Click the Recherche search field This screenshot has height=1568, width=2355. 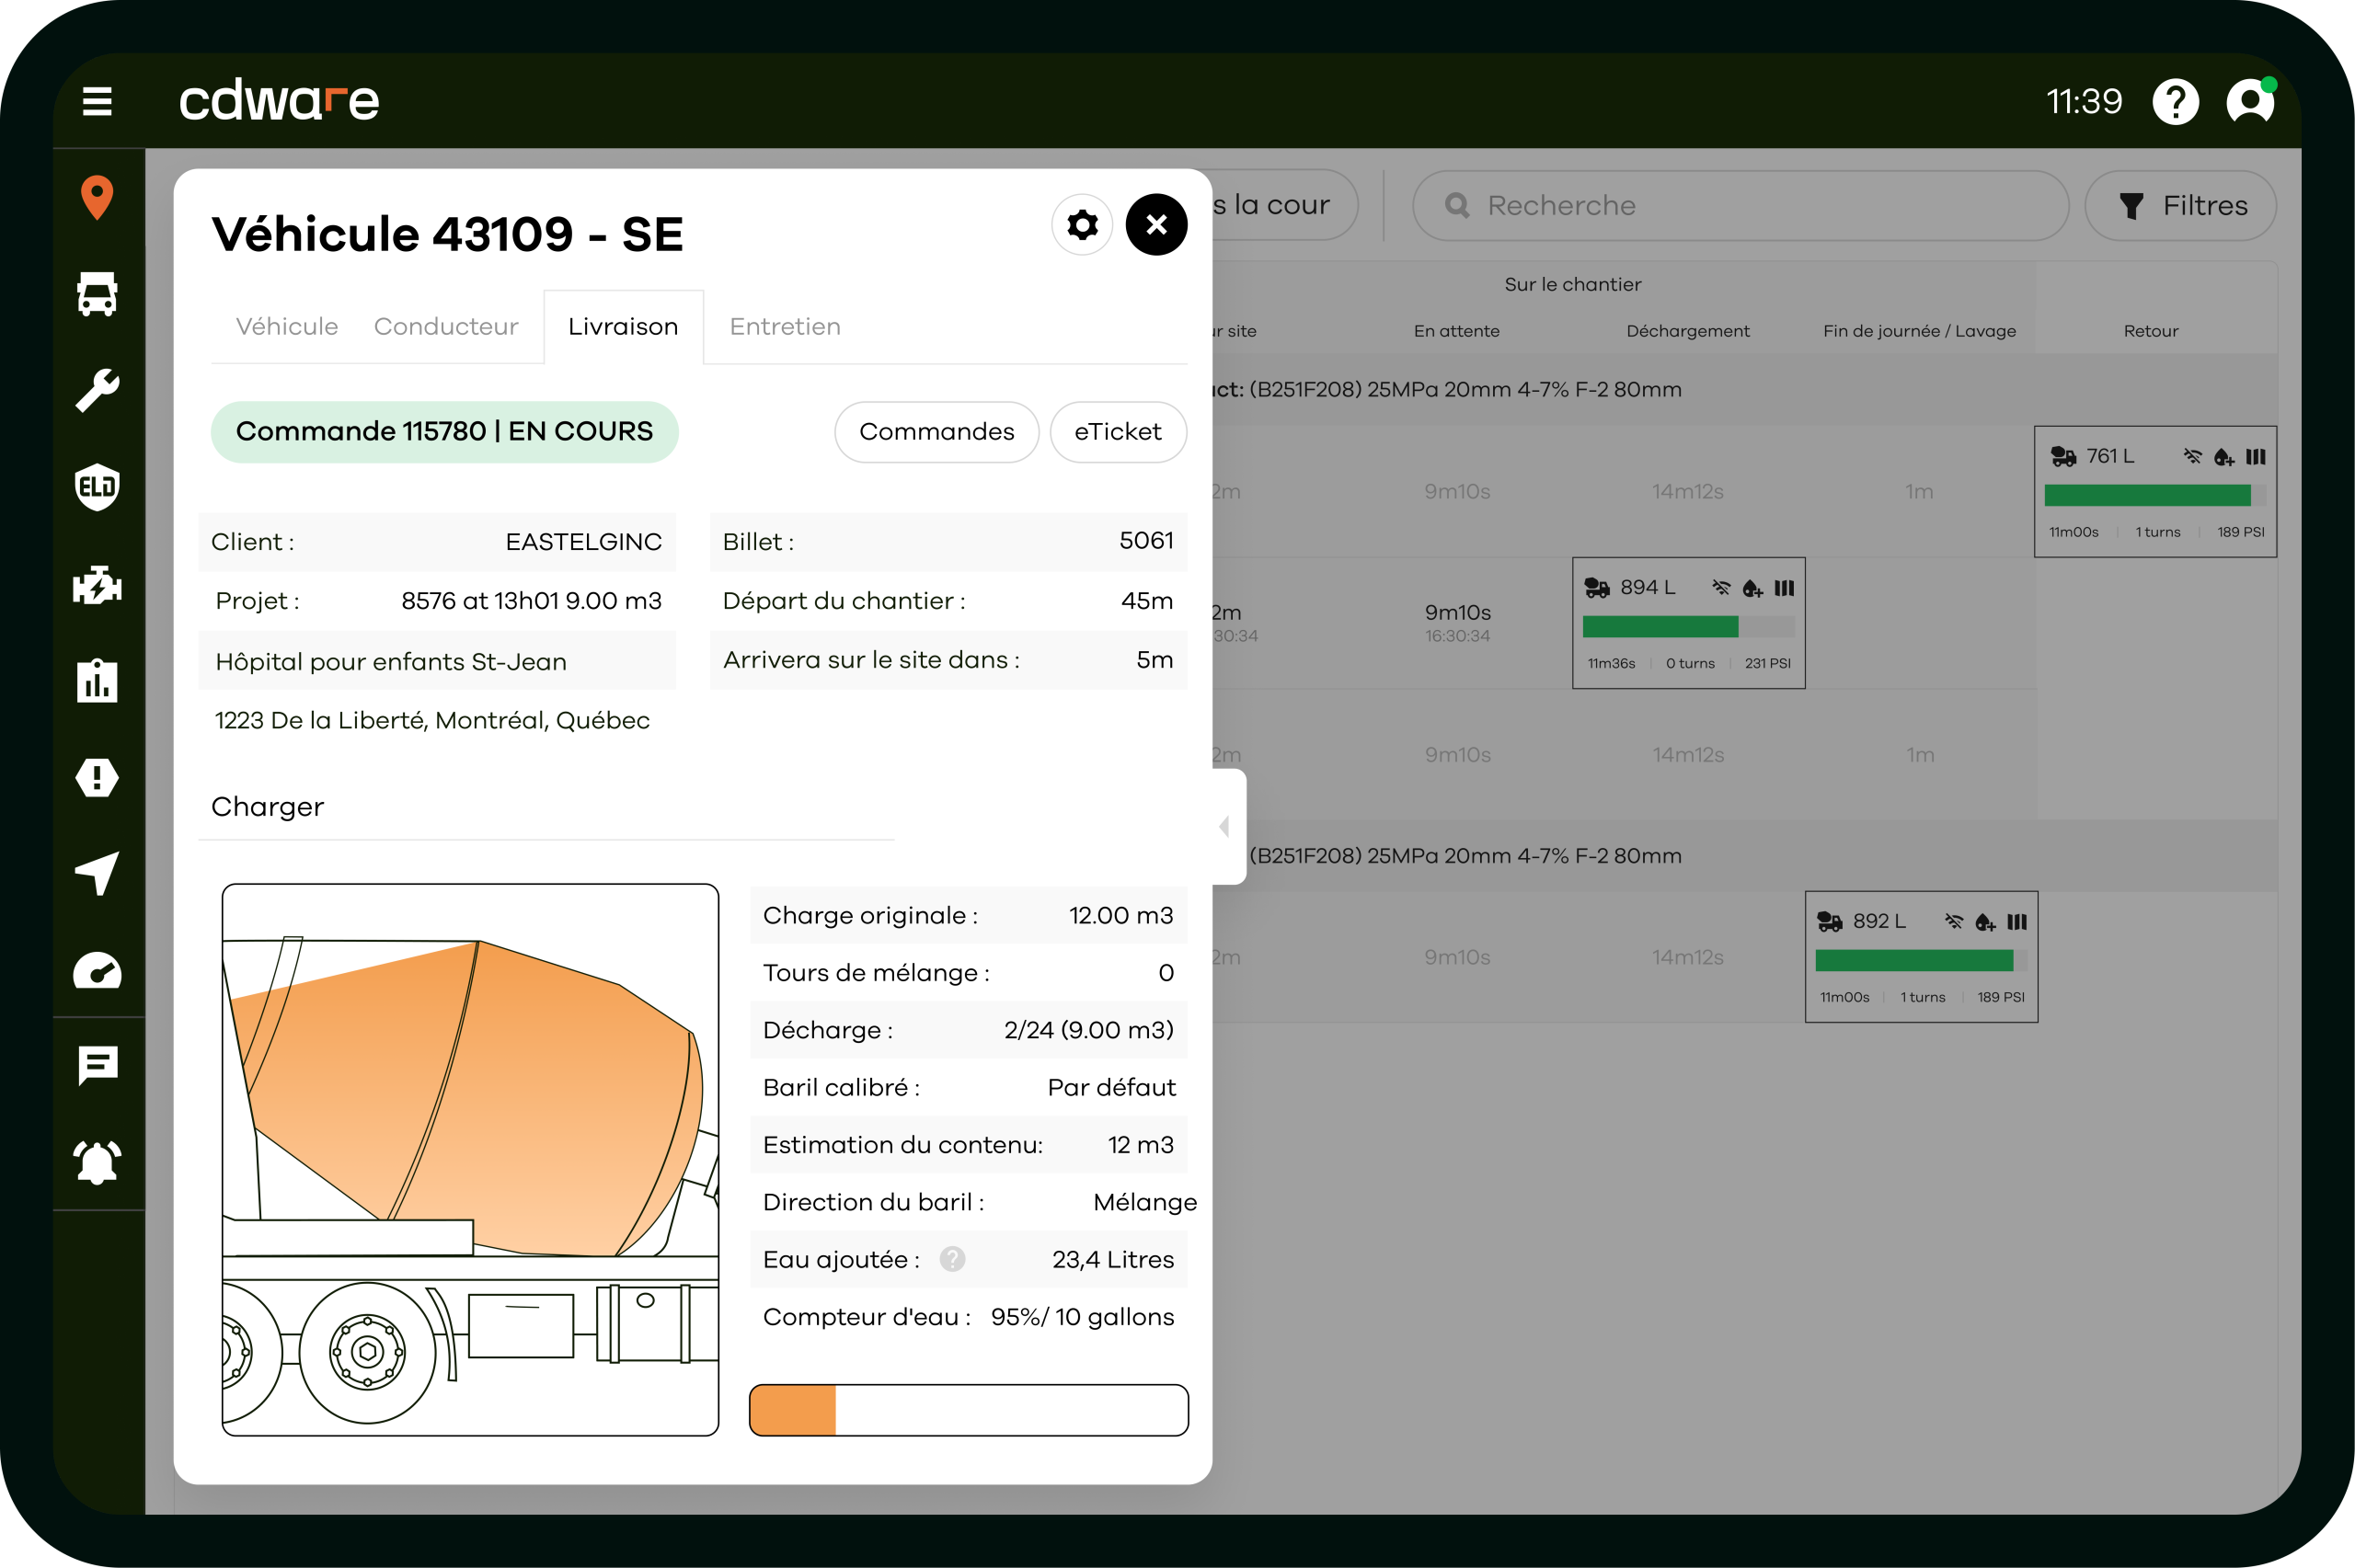[x=1740, y=206]
